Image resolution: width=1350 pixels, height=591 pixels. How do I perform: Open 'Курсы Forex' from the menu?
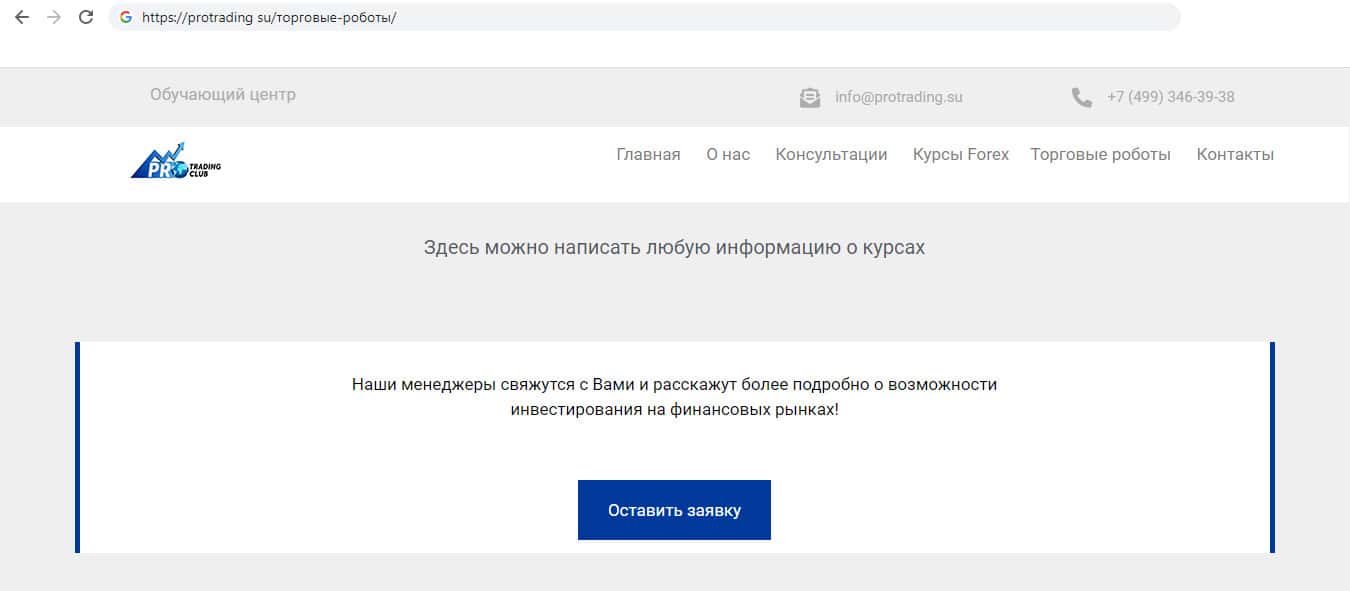[960, 154]
